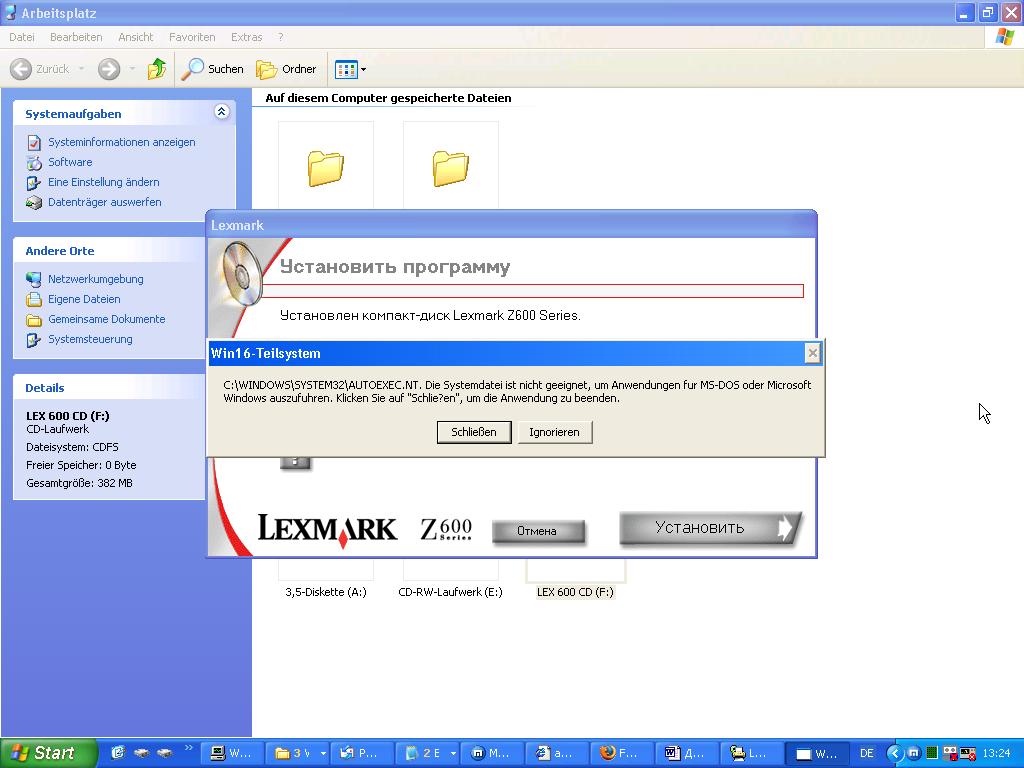Toggle the Ordner folder tree pane
The image size is (1024, 768).
click(286, 69)
